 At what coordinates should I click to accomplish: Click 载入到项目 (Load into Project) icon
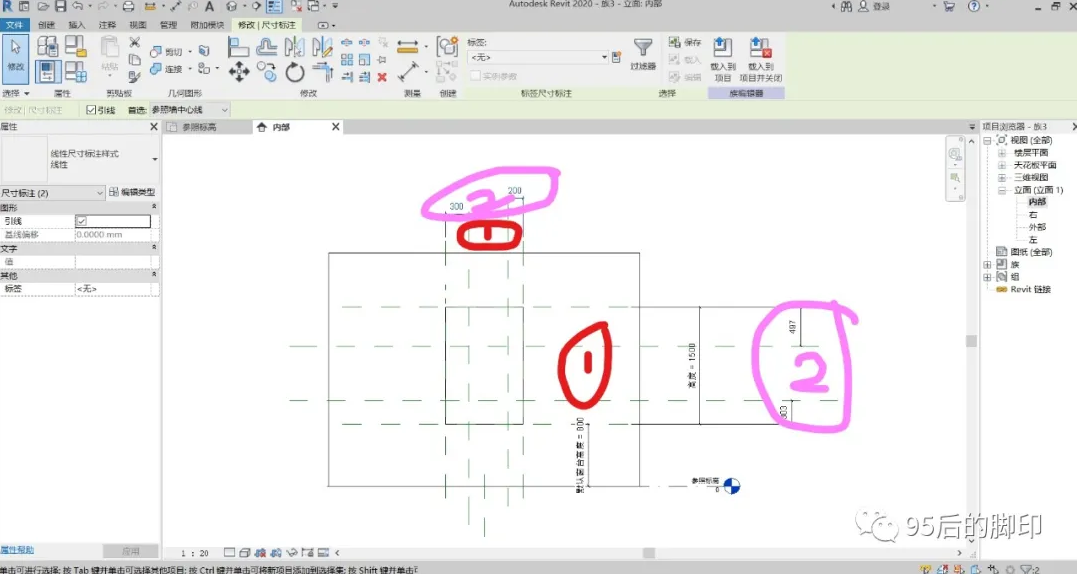(722, 48)
